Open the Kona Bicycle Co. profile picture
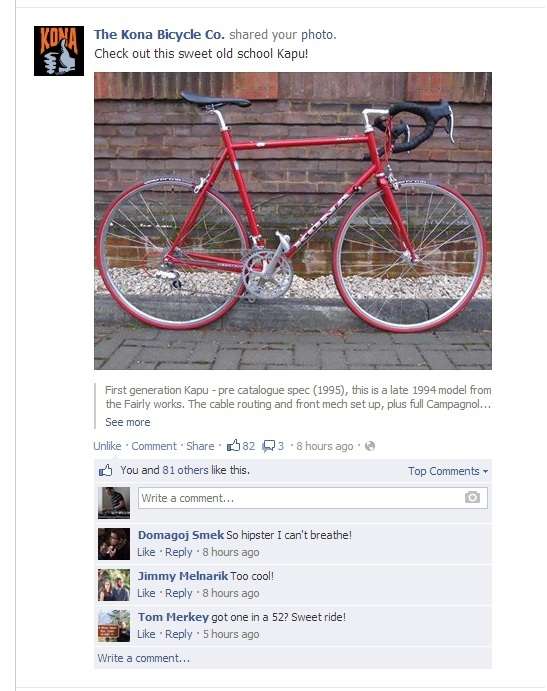 click(59, 51)
